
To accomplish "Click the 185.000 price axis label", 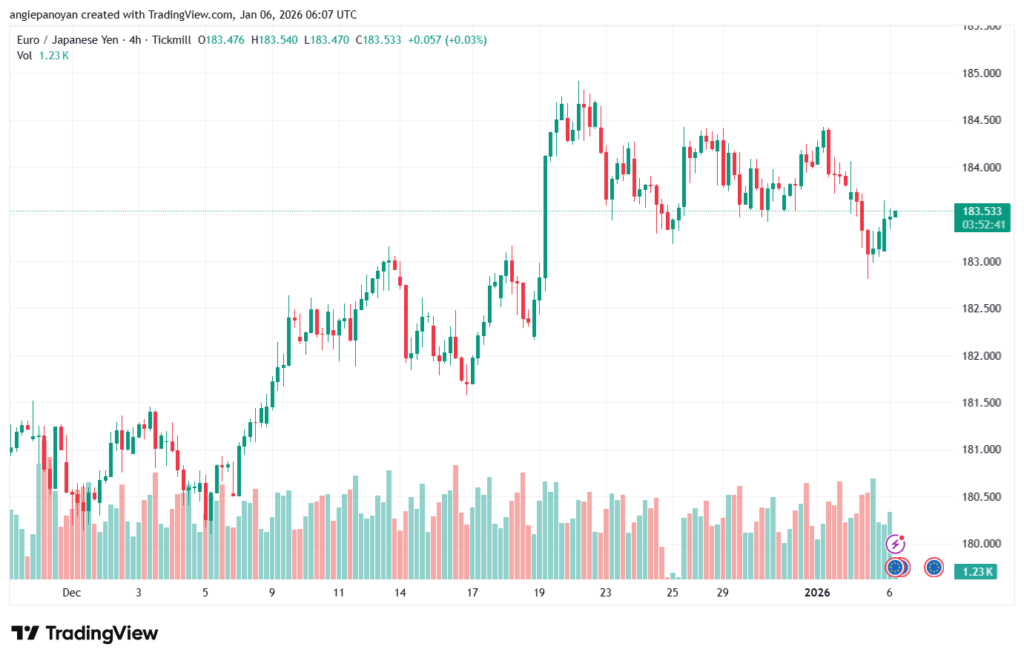I will (980, 74).
